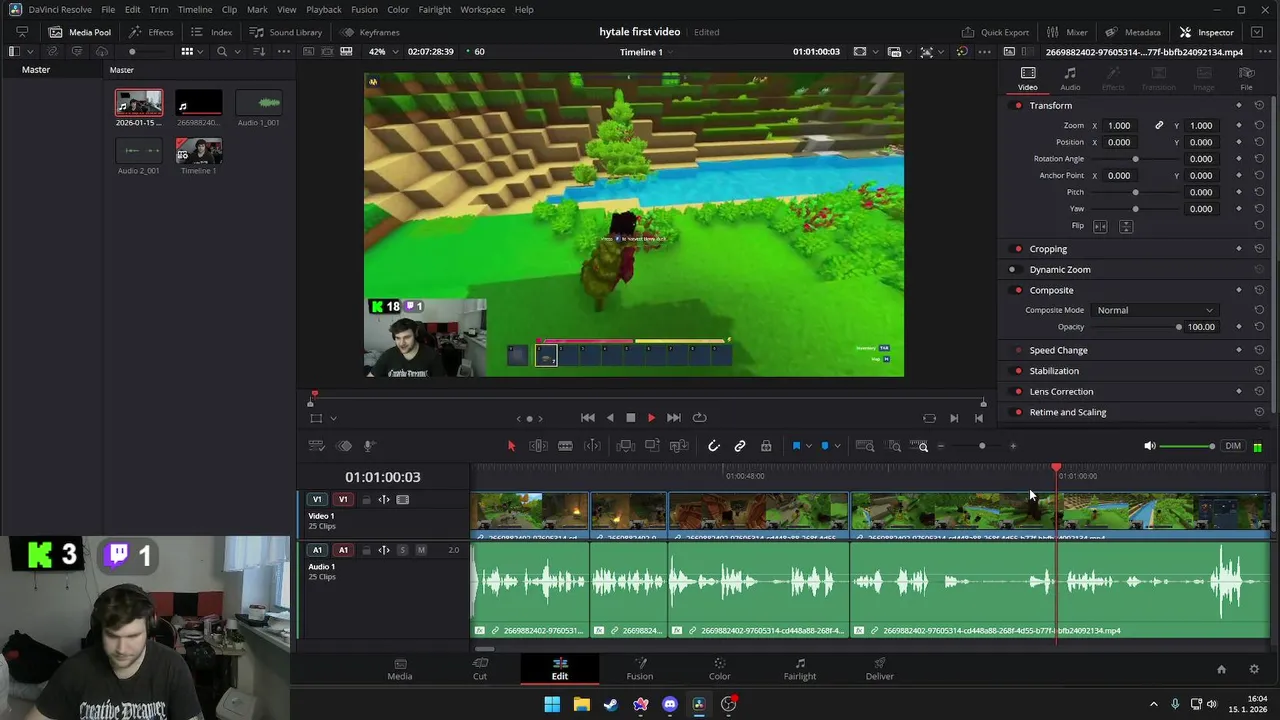Screen dimensions: 1280x720
Task: Mute speaker volume icon in timeline toolbar
Action: [x=1150, y=446]
